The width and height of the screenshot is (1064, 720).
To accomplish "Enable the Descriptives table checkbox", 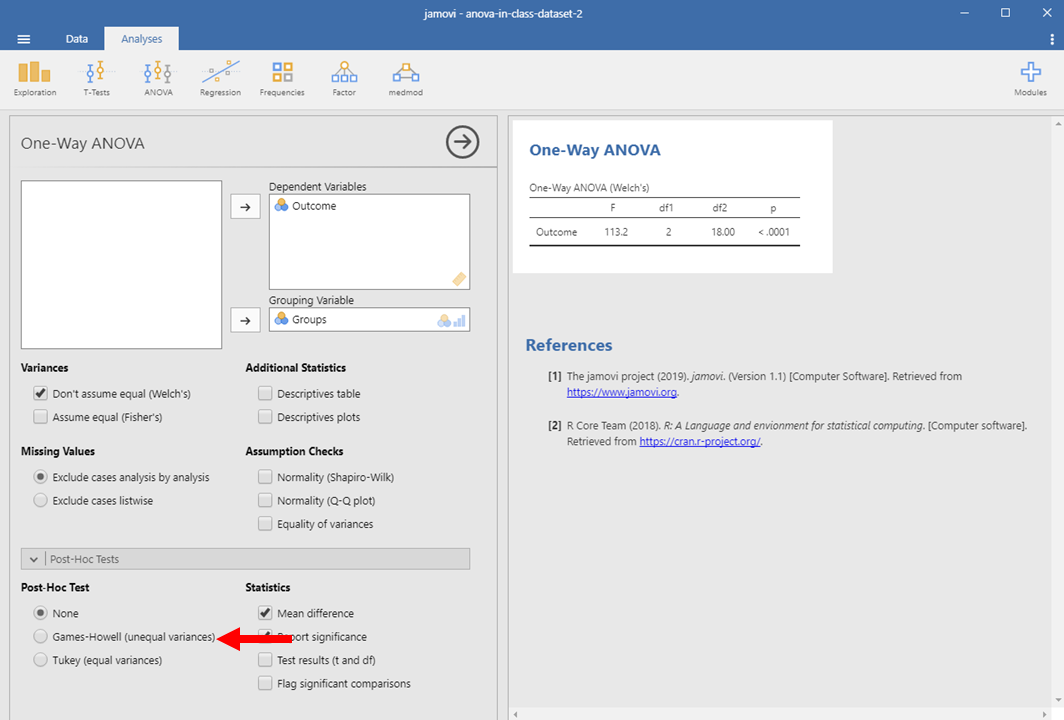I will (x=265, y=394).
